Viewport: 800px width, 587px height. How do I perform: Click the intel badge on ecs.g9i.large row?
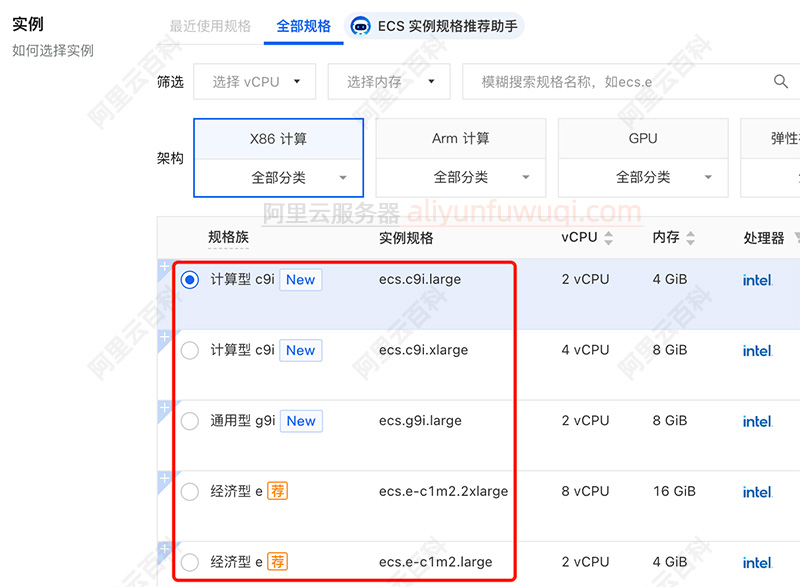pyautogui.click(x=757, y=421)
